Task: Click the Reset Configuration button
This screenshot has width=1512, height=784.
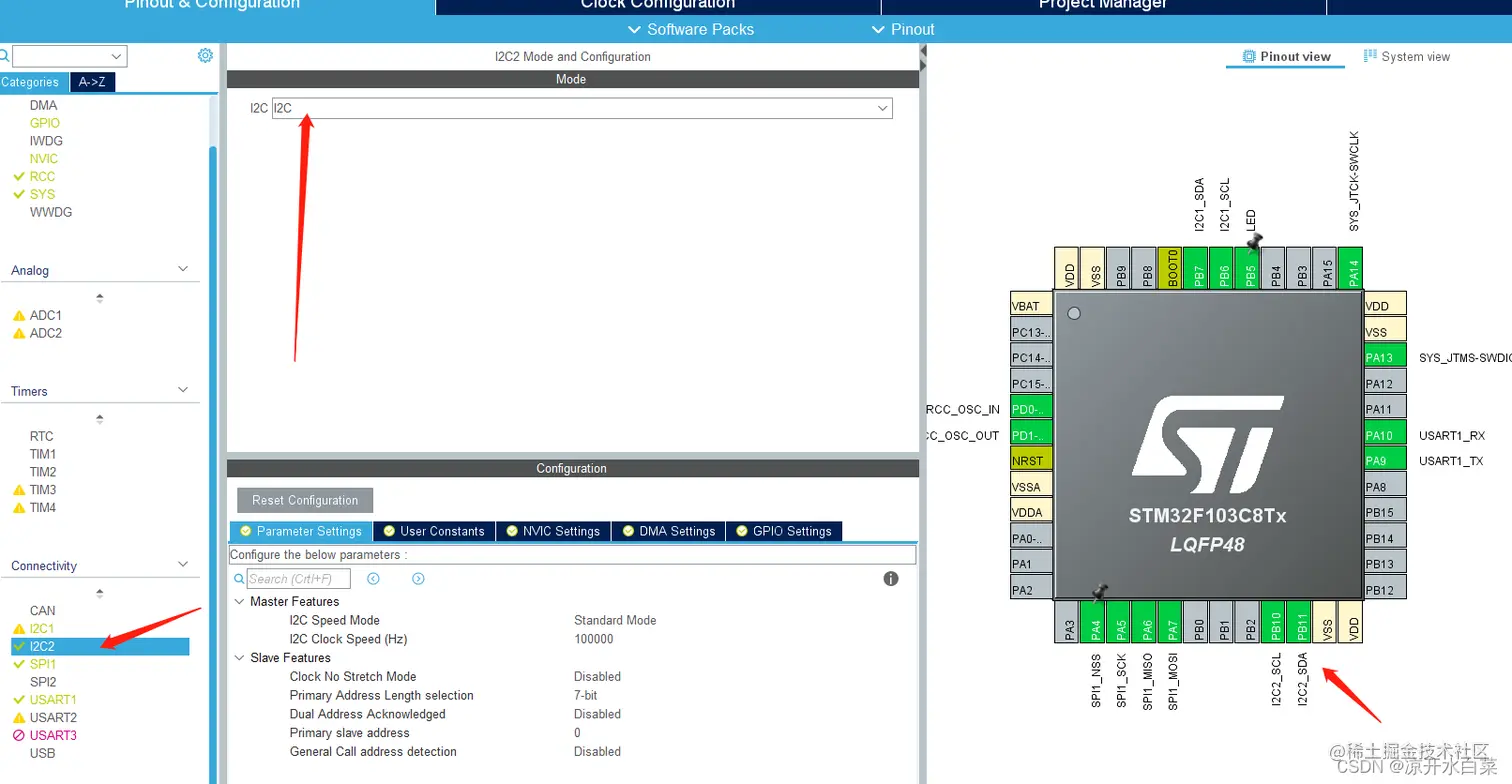Action: coord(305,500)
